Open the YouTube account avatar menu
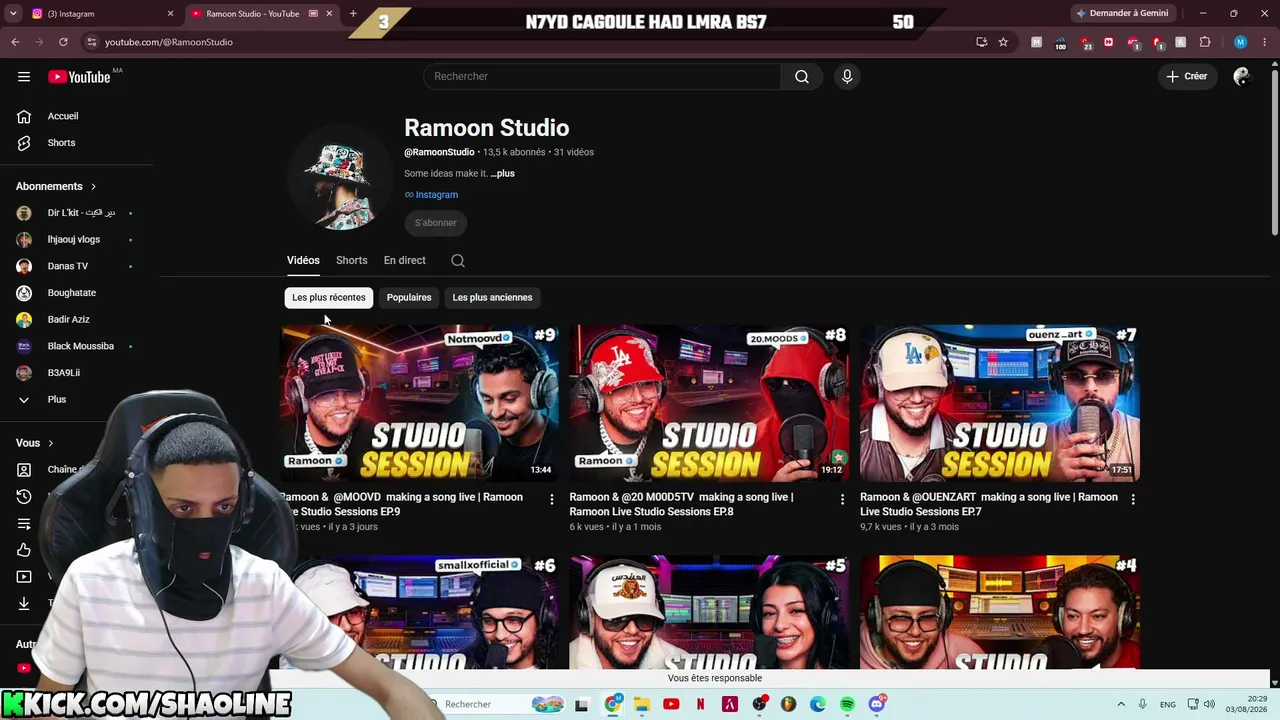This screenshot has height=720, width=1280. (x=1242, y=77)
